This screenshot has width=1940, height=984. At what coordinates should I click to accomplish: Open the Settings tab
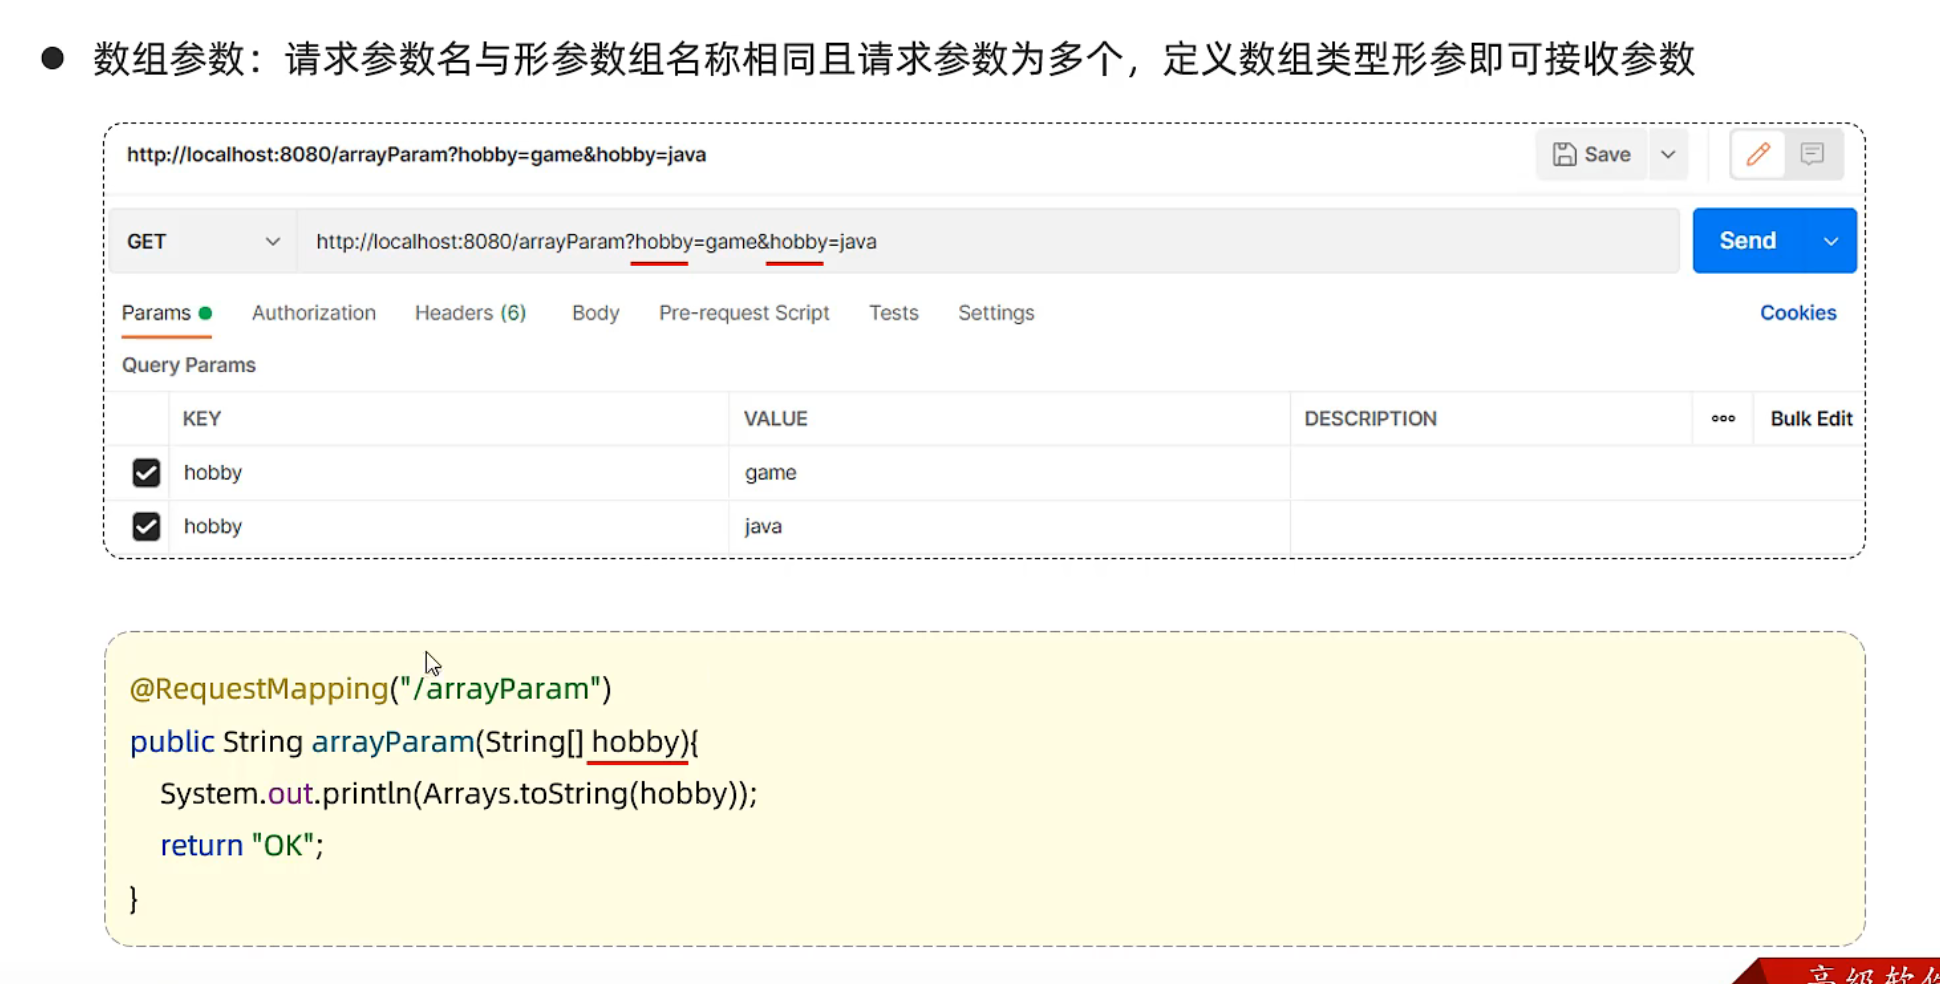(x=996, y=313)
